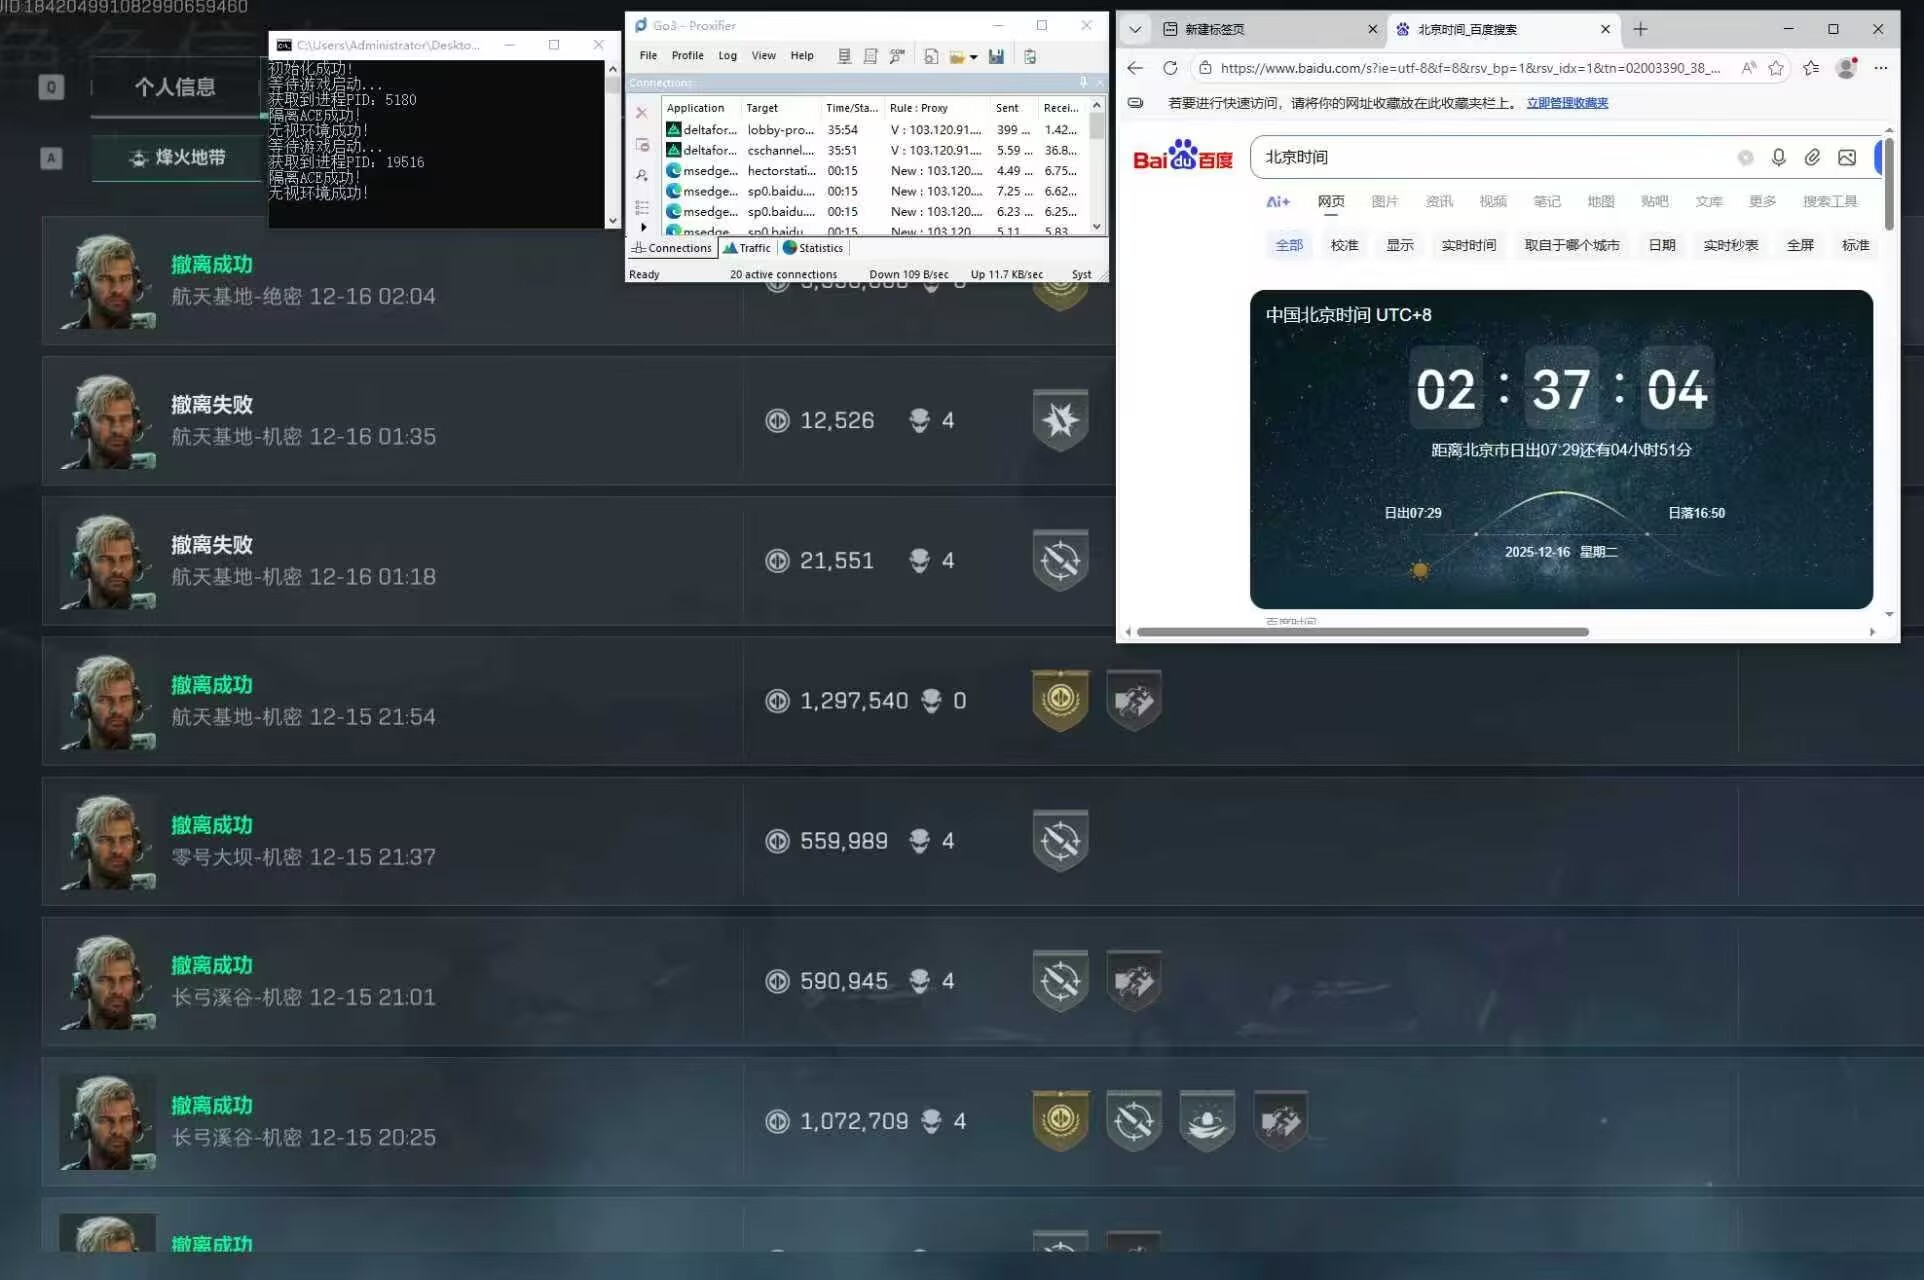This screenshot has width=1924, height=1280.
Task: Click the 立即管理收藏夹 link
Action: click(1567, 103)
